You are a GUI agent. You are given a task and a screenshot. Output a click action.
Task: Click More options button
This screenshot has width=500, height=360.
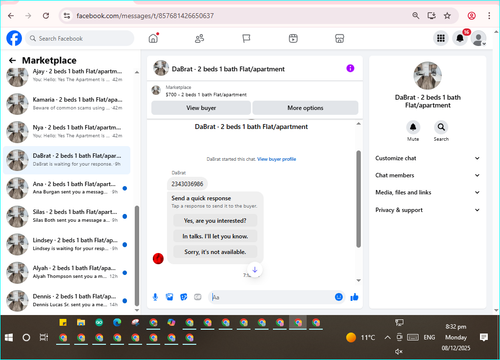[305, 108]
